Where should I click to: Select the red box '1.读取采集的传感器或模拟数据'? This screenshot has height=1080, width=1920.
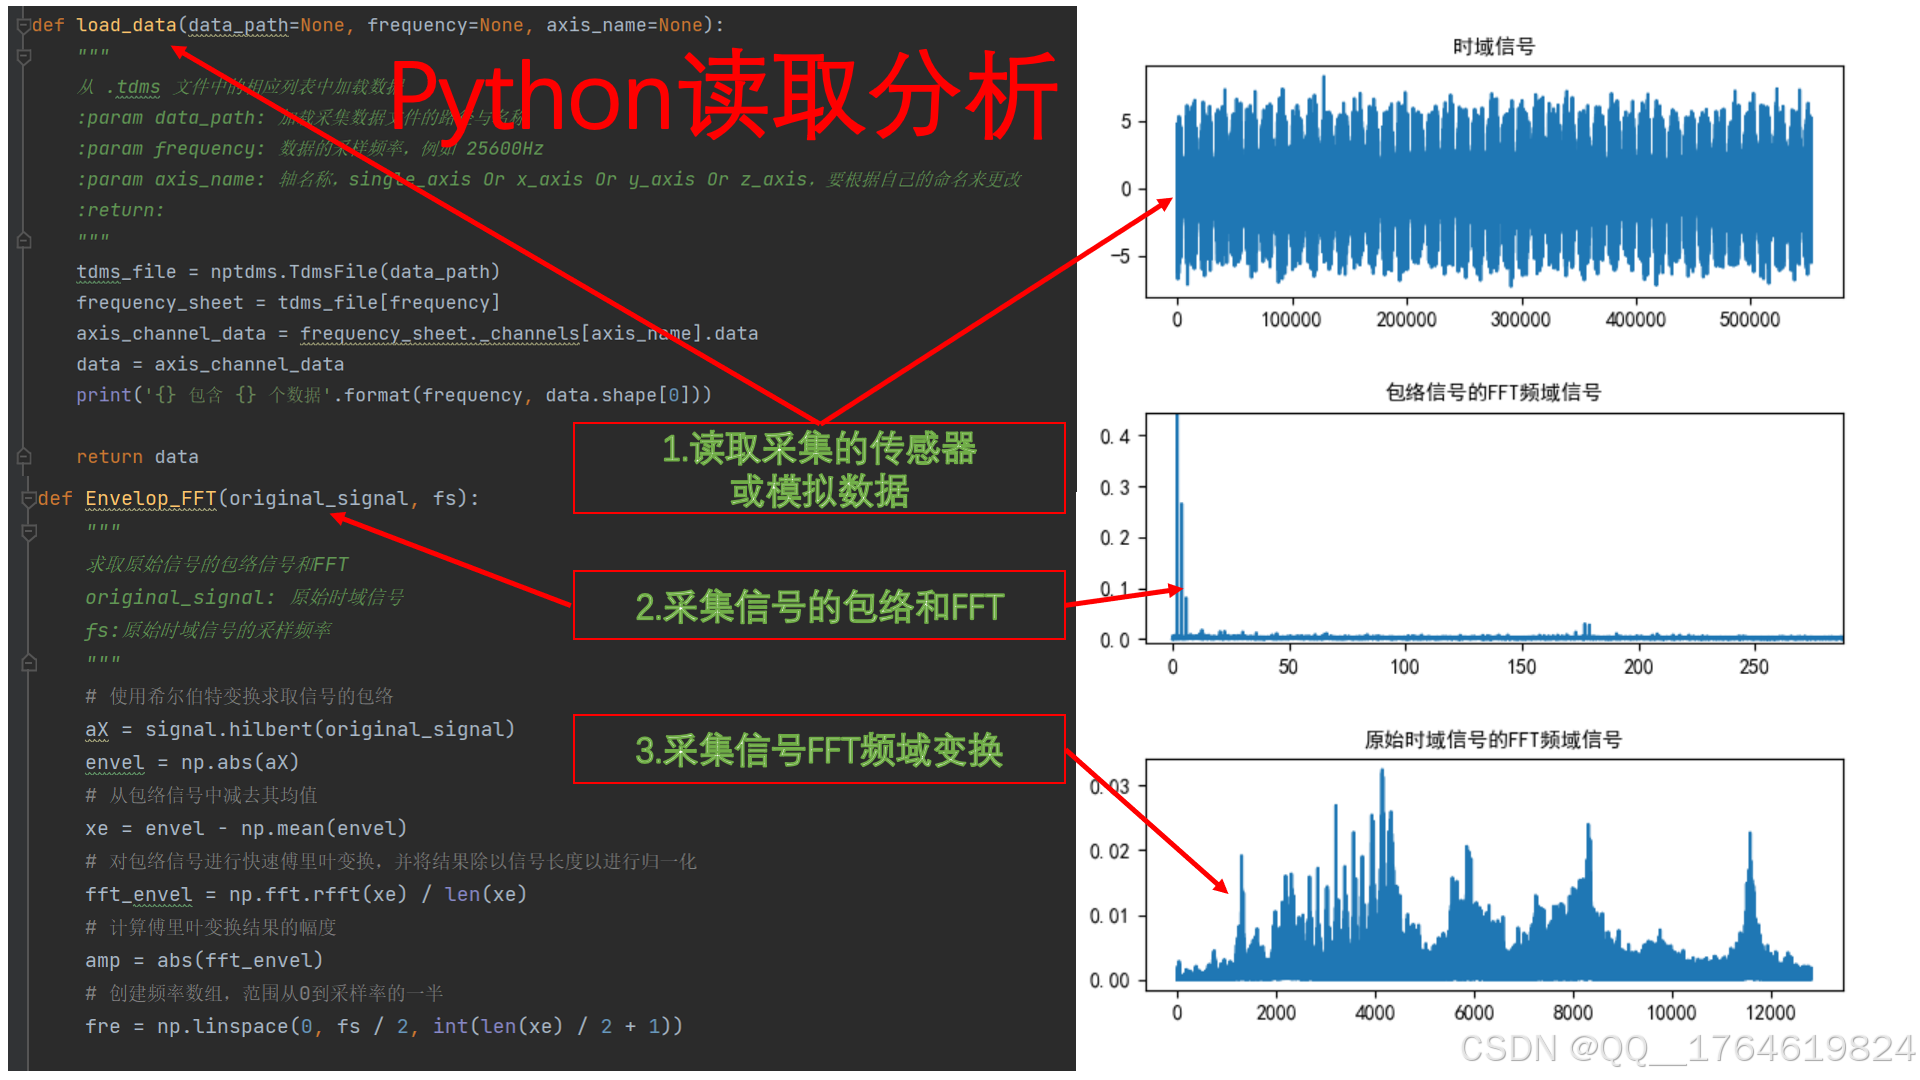[x=818, y=468]
